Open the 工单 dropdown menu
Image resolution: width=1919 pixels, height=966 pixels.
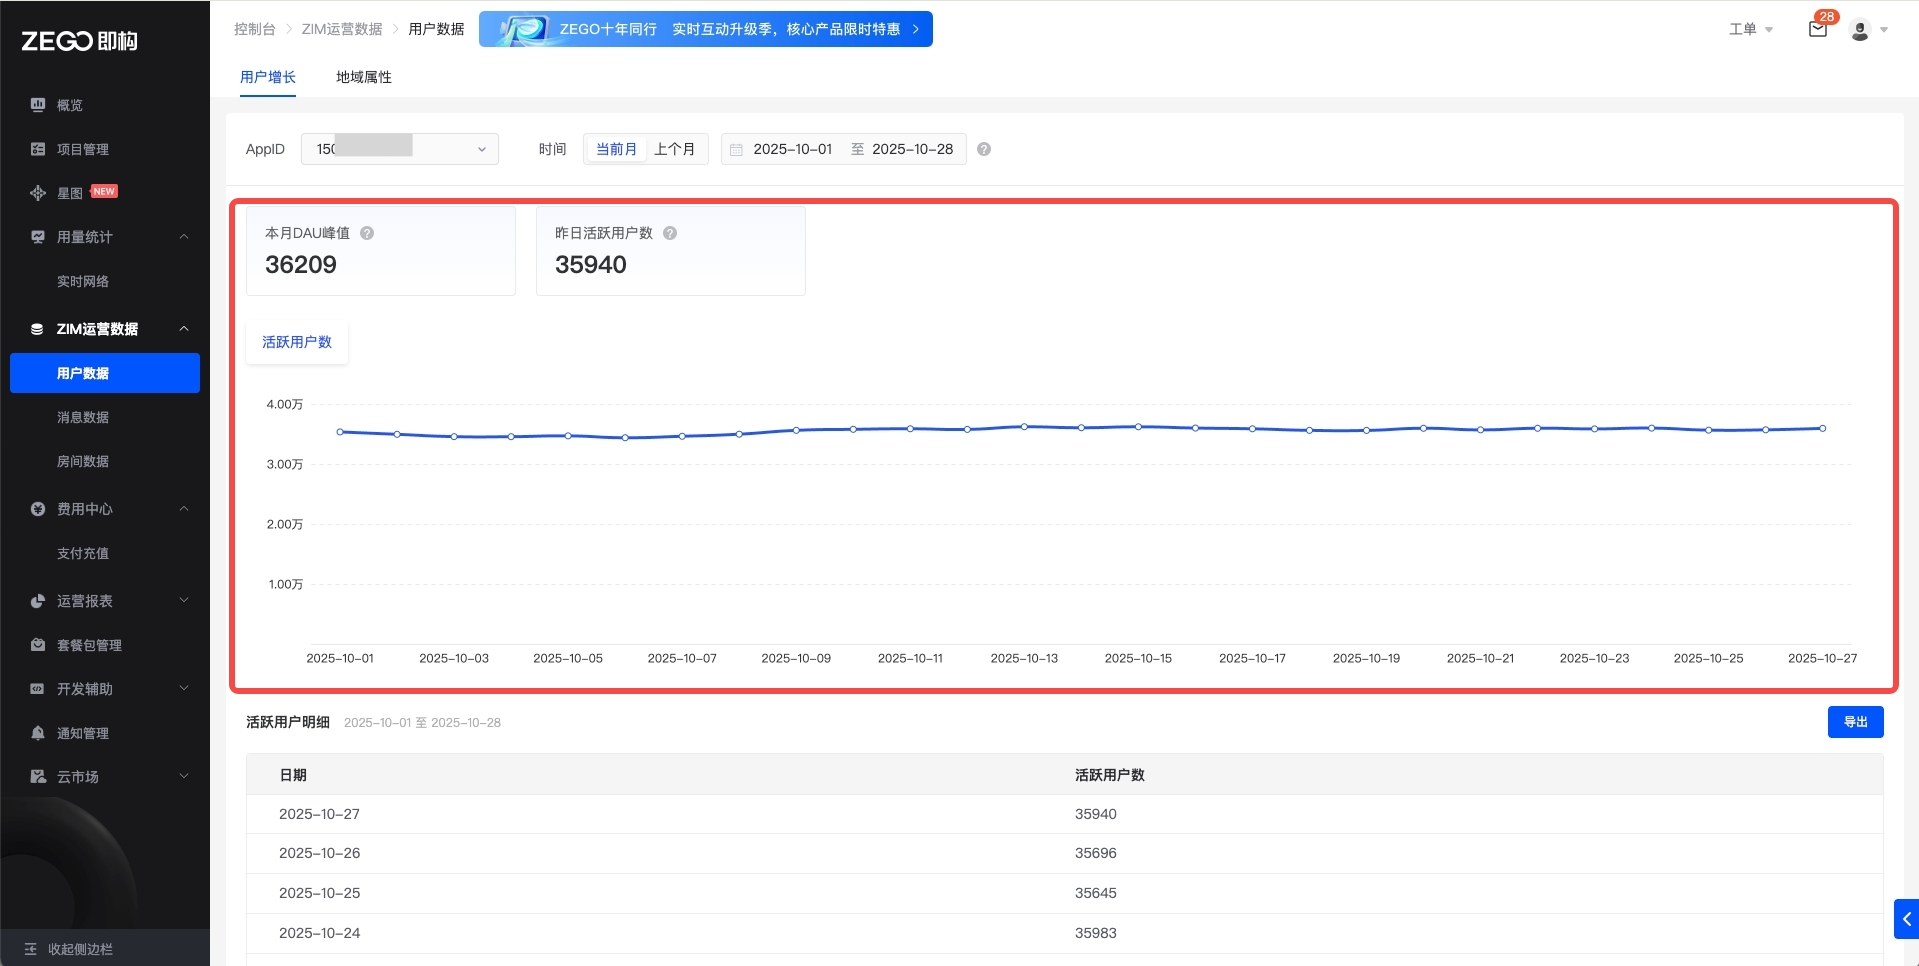coord(1750,30)
